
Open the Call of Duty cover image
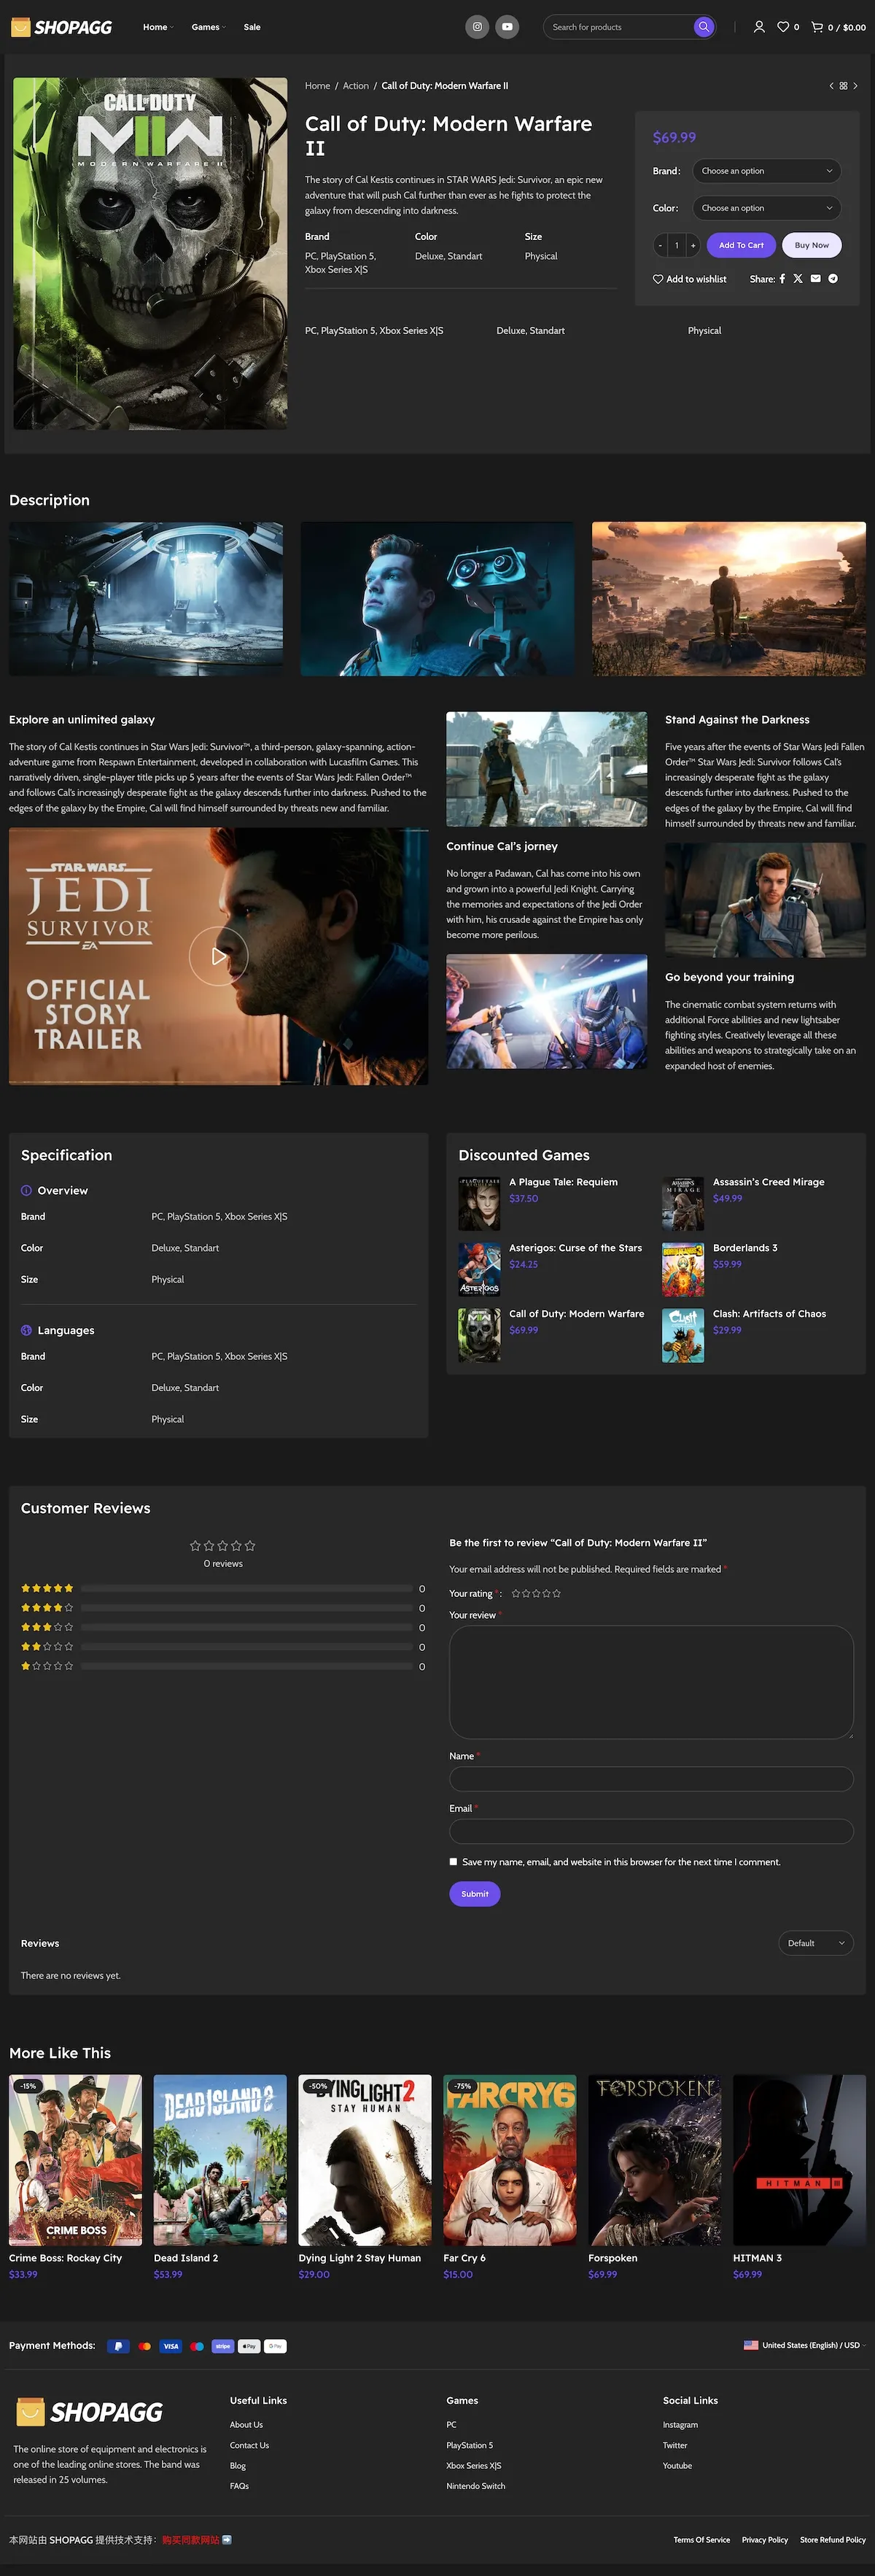tap(150, 254)
